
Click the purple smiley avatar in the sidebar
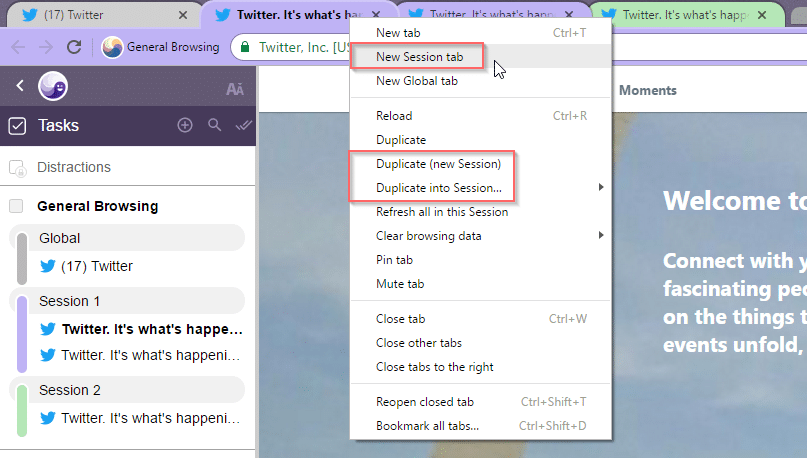52,85
